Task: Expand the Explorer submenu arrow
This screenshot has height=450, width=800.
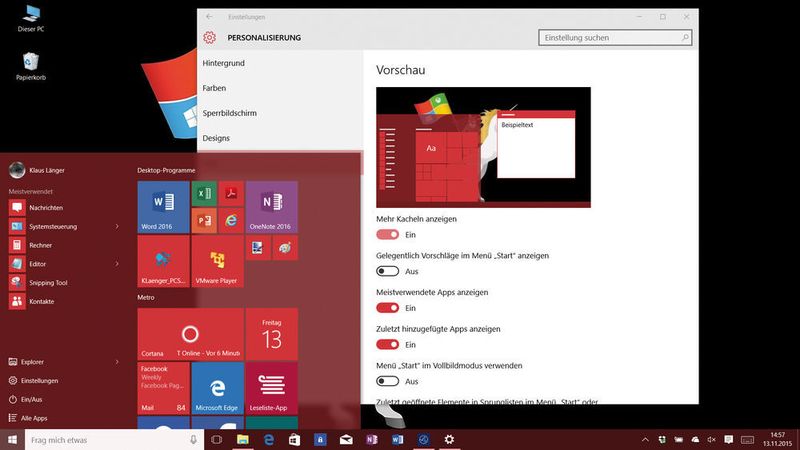Action: pyautogui.click(x=117, y=362)
